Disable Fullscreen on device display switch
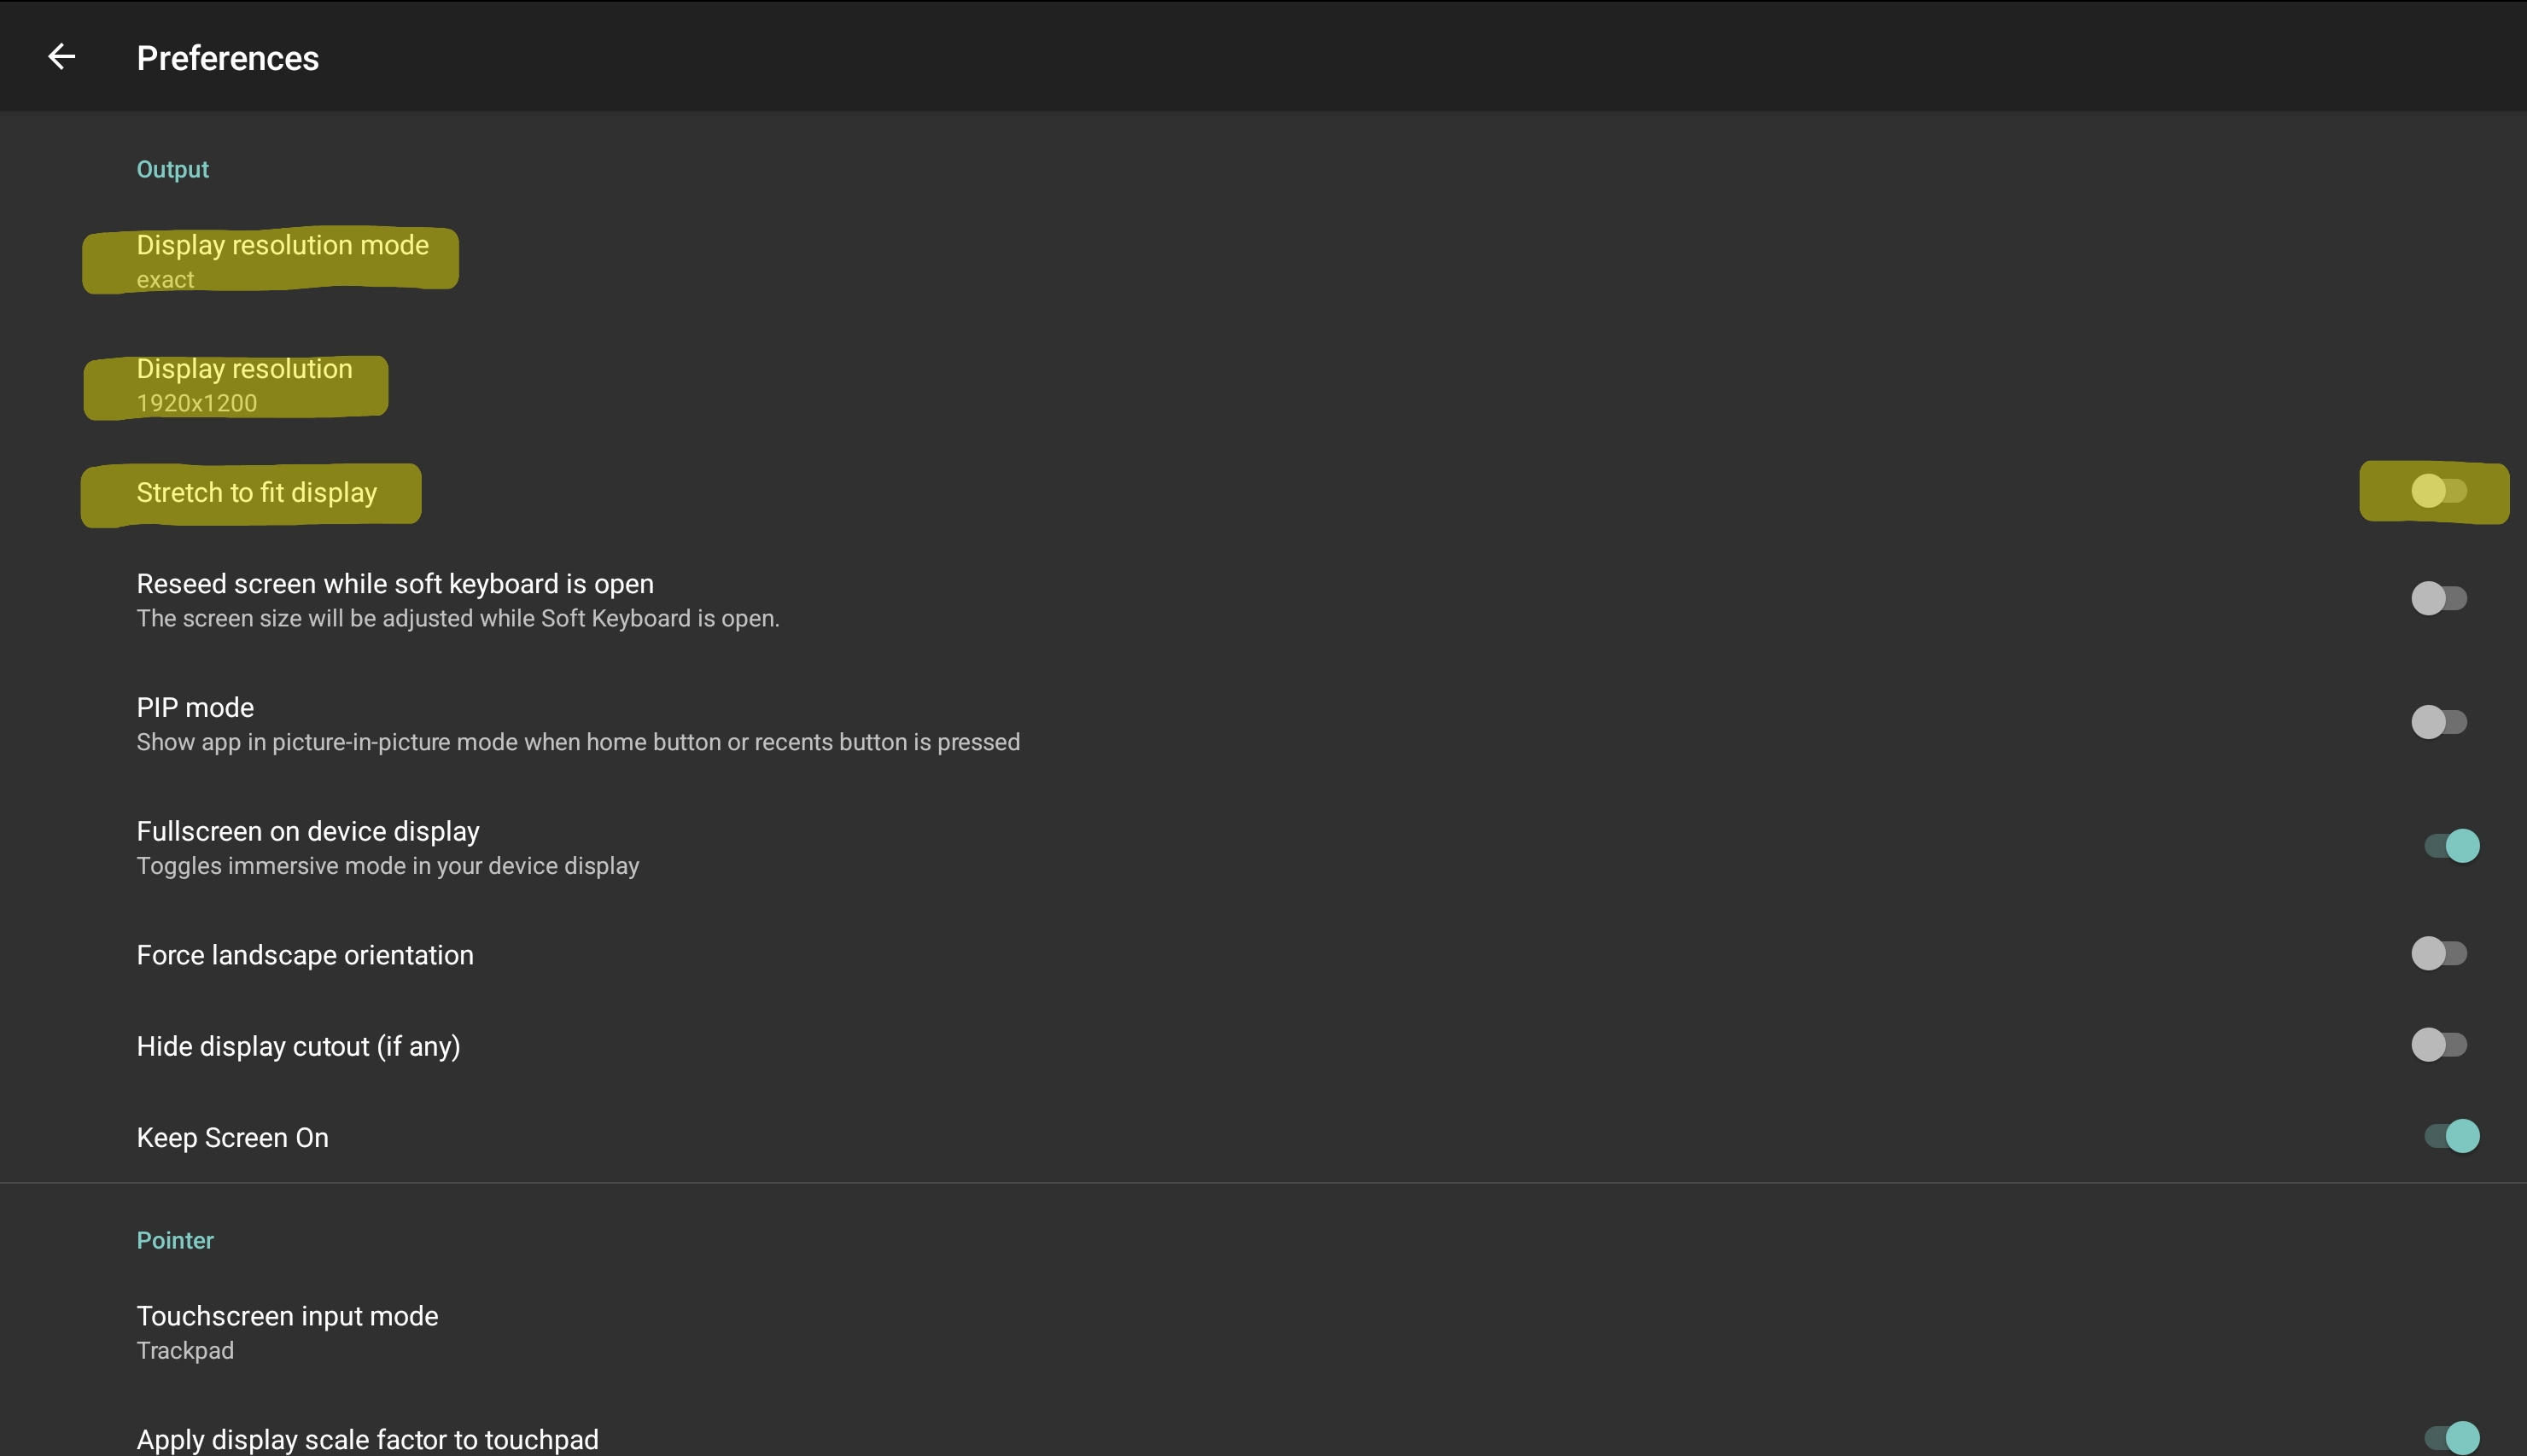 point(2451,846)
